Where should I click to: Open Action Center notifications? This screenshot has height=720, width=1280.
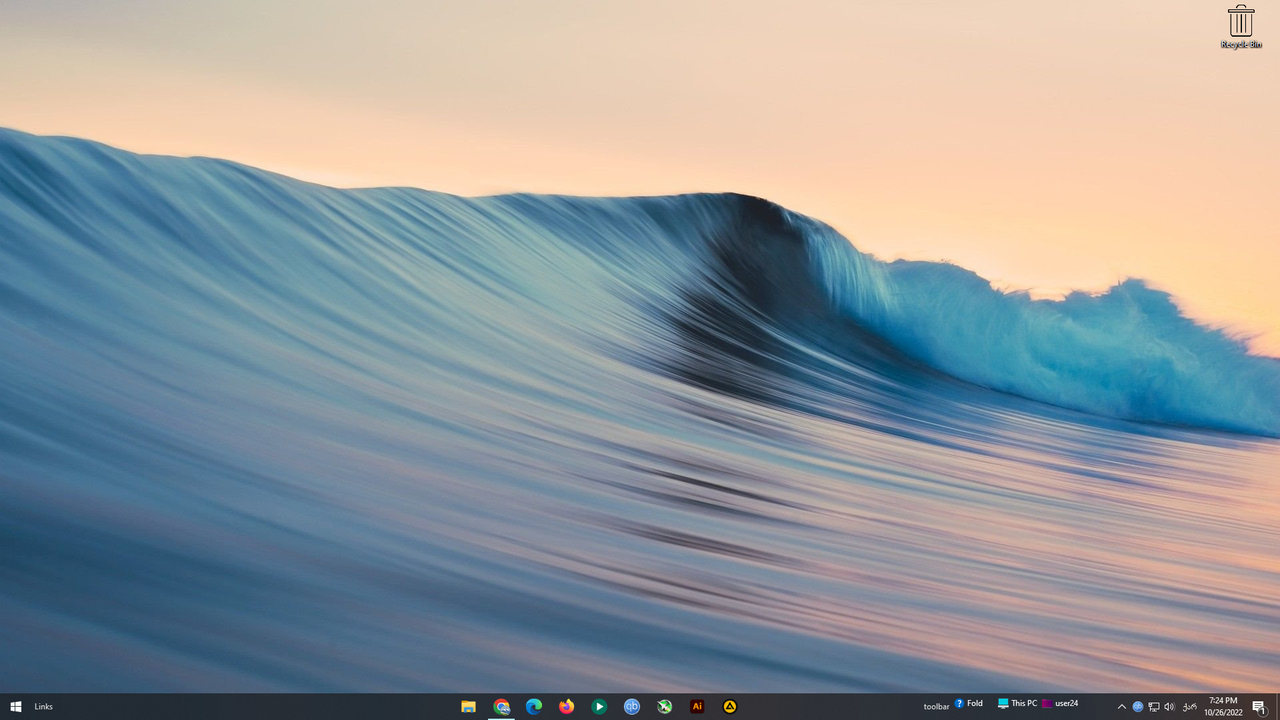1260,706
